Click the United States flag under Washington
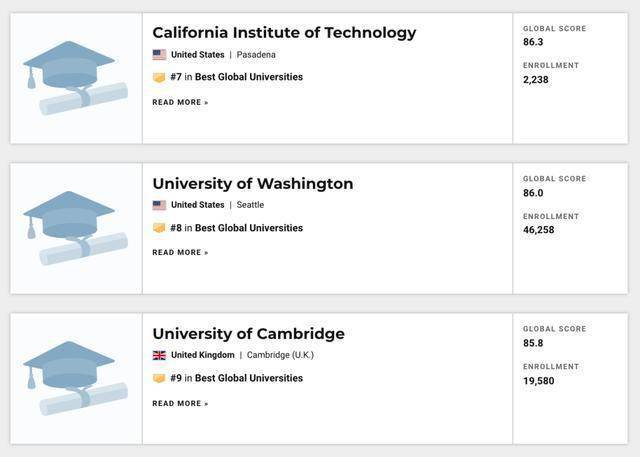Image resolution: width=640 pixels, height=457 pixels. coord(159,205)
